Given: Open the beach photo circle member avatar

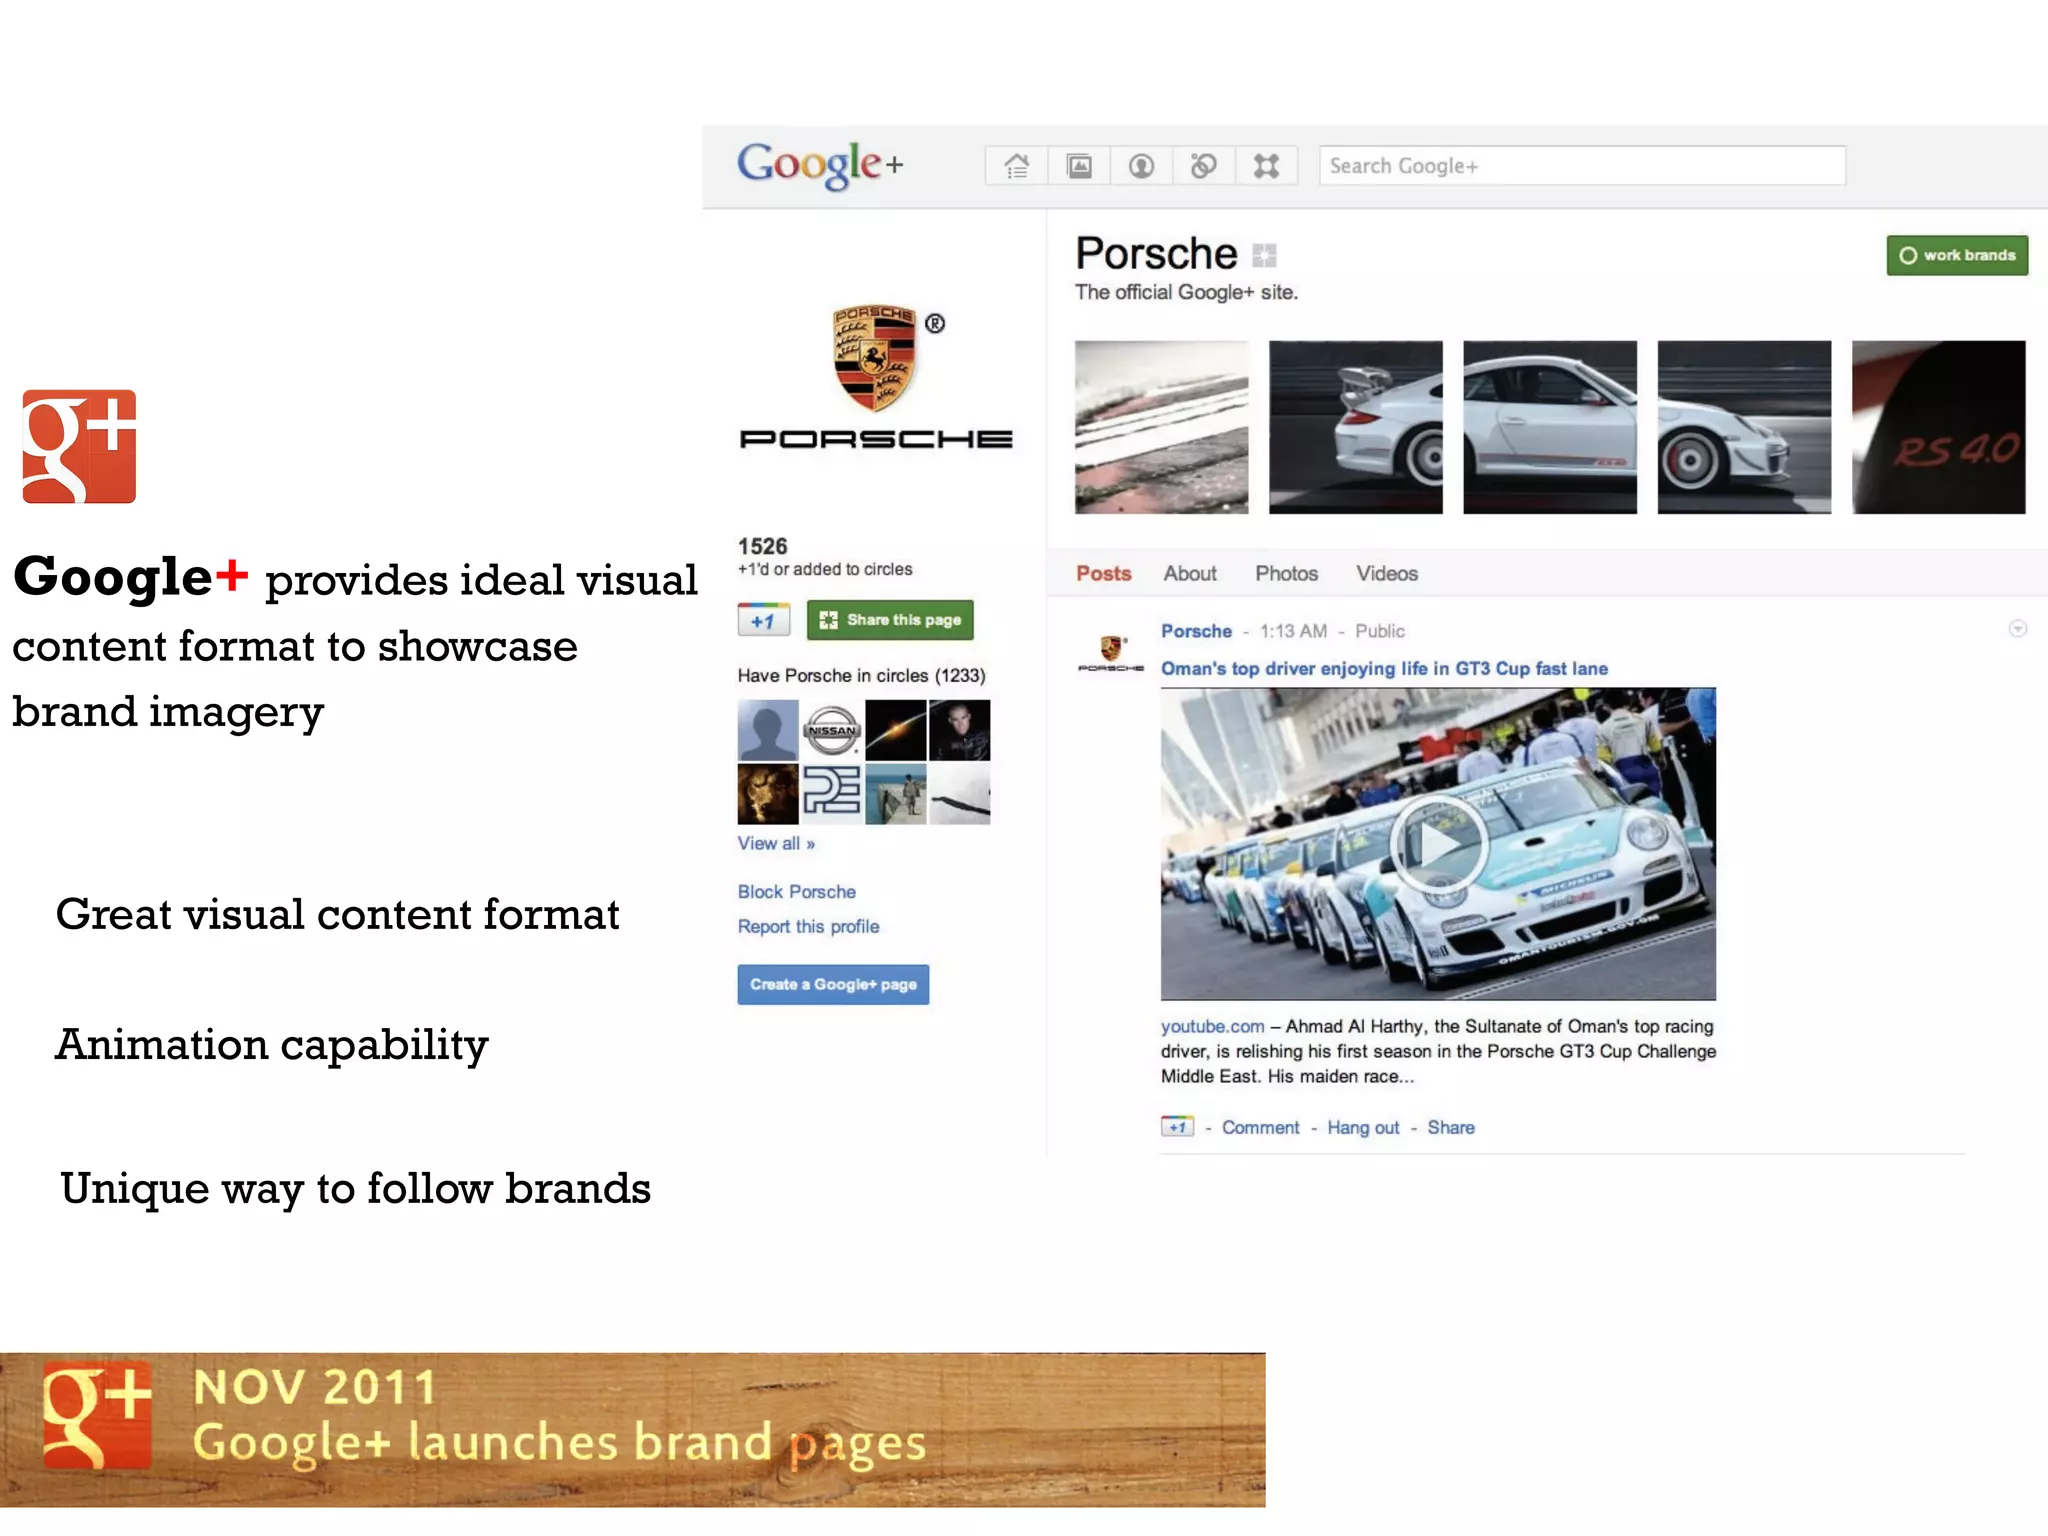Looking at the screenshot, I should coord(896,794).
